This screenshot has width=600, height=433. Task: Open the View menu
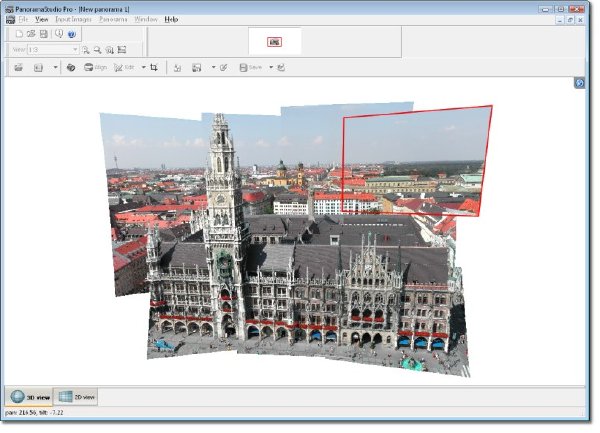41,19
